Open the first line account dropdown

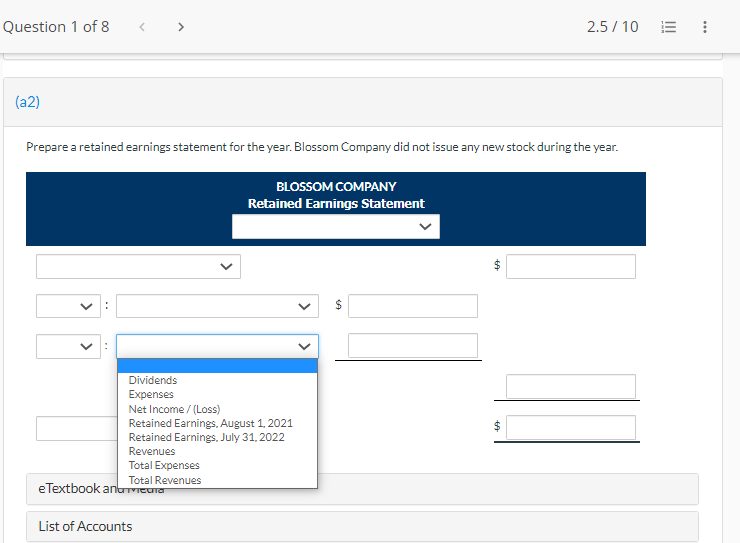coord(138,267)
